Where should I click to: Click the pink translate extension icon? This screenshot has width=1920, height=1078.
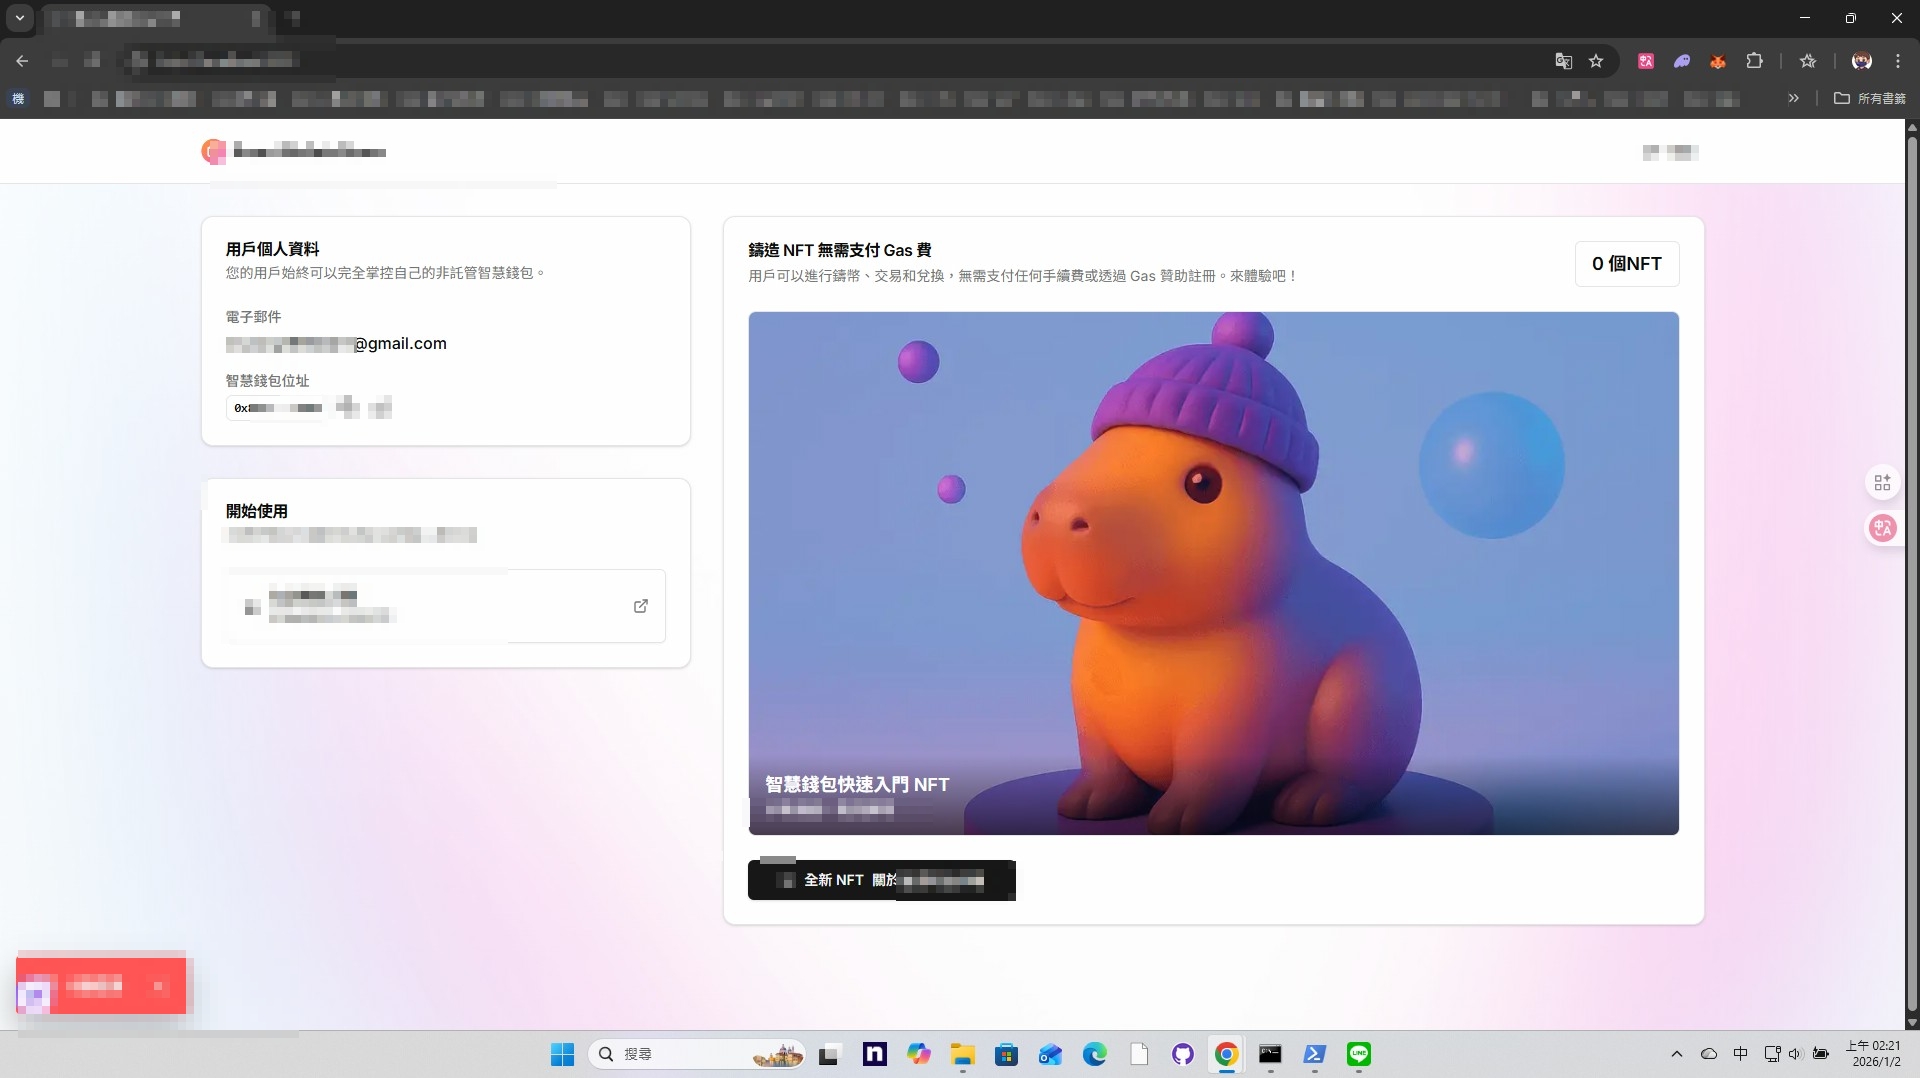pyautogui.click(x=1645, y=61)
